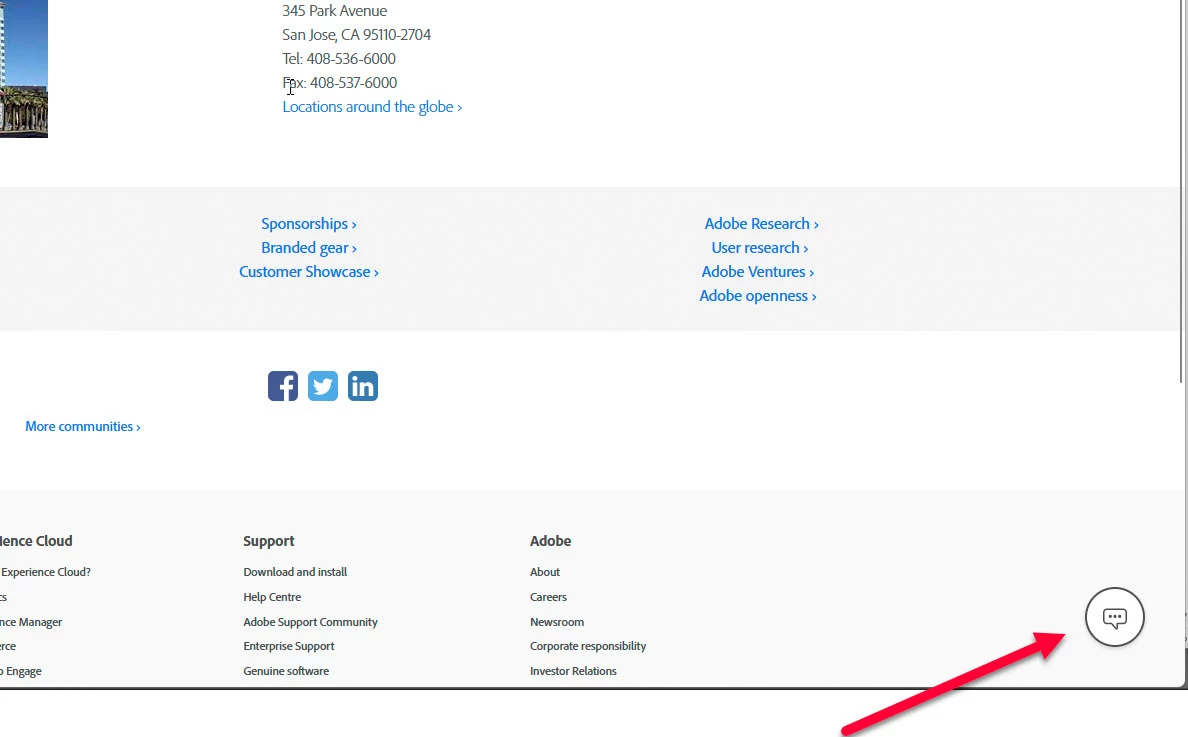1188x737 pixels.
Task: Click the 345 Park Avenue address line
Action: click(334, 11)
